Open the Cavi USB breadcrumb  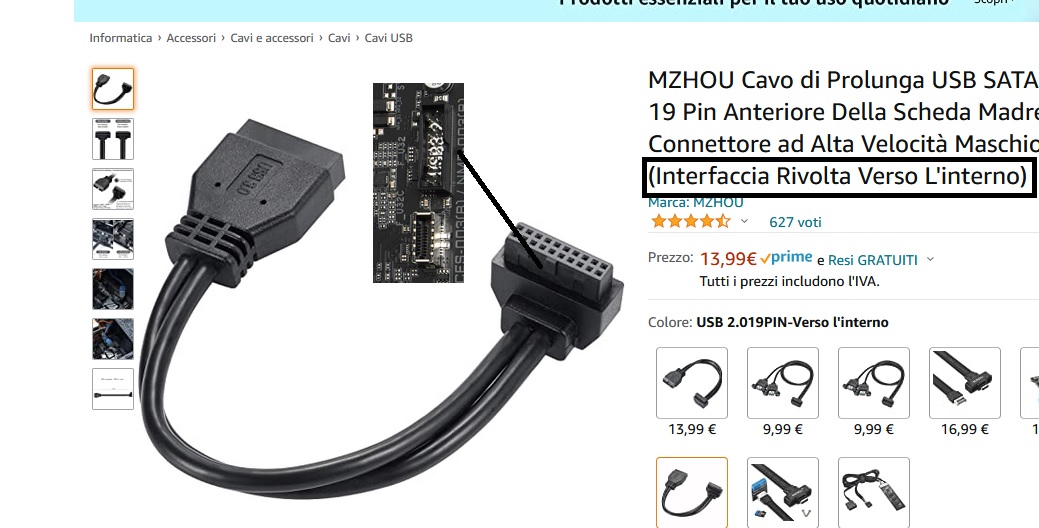point(388,38)
